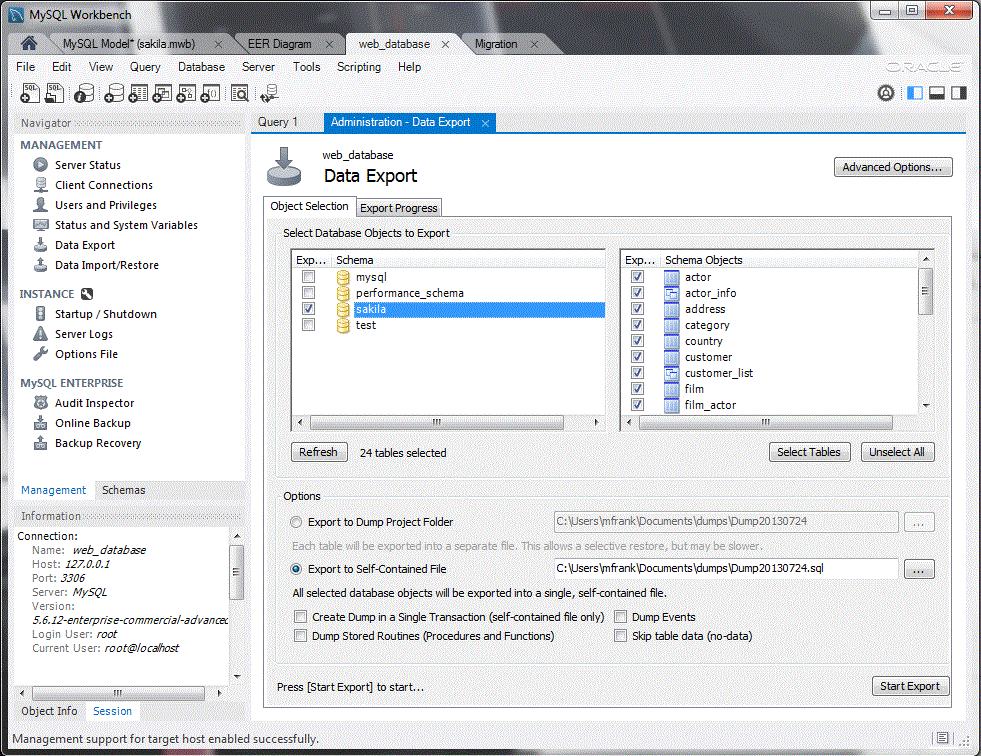Enable Dump Events checkbox
Screen dimensions: 981x756
pyautogui.click(x=621, y=617)
